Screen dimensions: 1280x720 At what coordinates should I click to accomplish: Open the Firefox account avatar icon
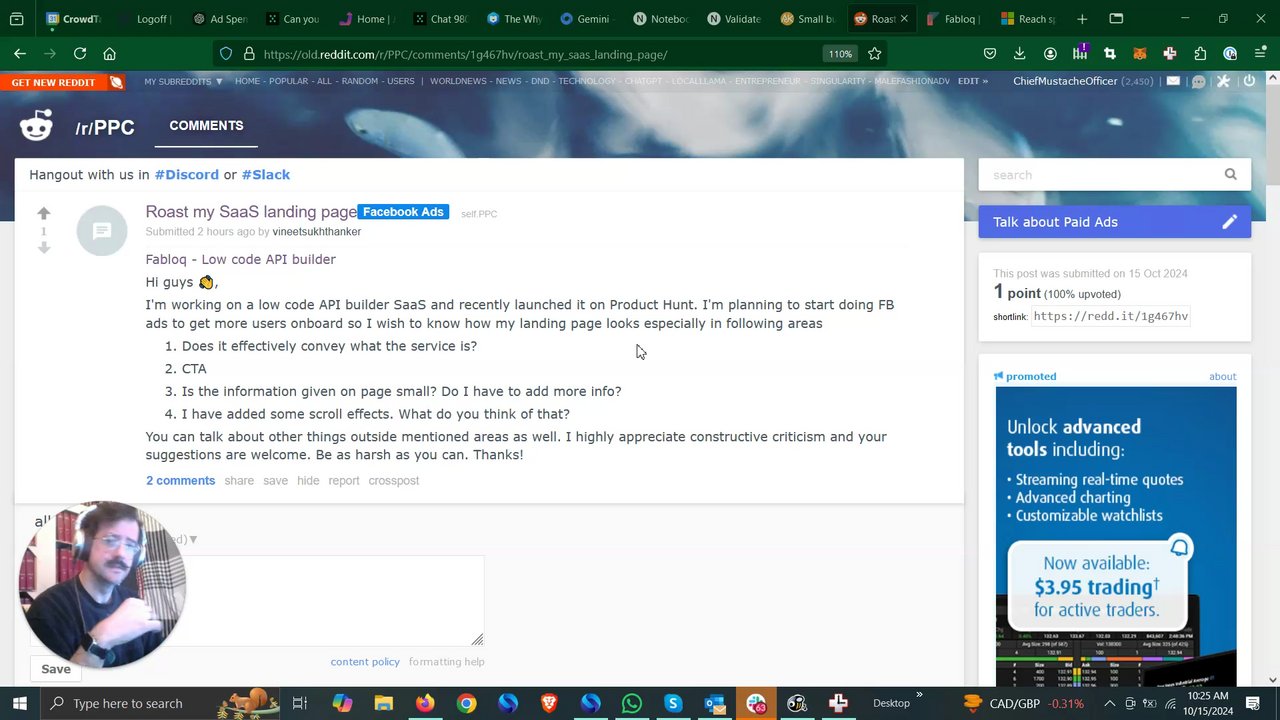(1050, 54)
